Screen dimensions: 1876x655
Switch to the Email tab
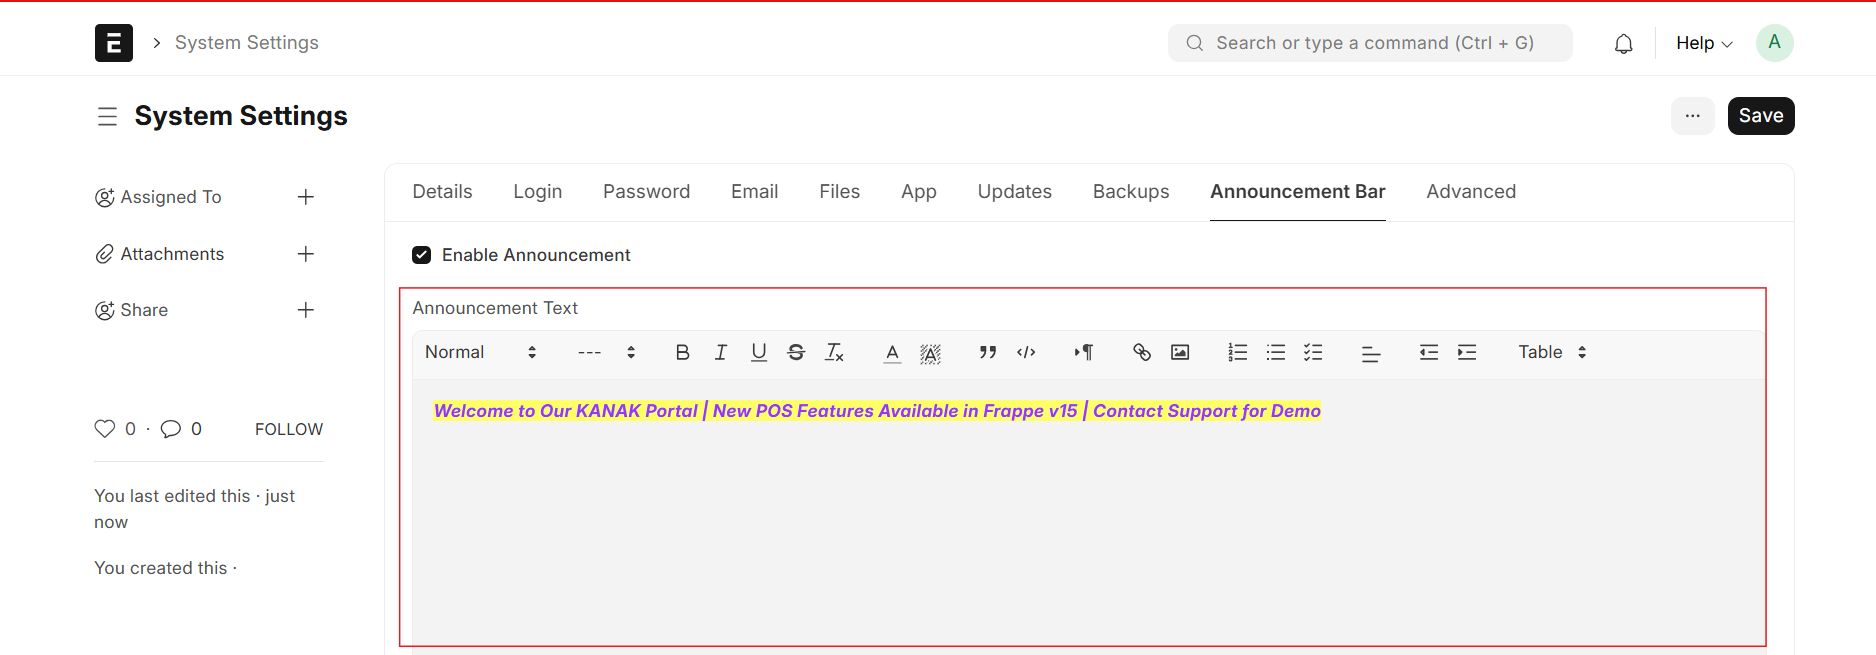(754, 192)
